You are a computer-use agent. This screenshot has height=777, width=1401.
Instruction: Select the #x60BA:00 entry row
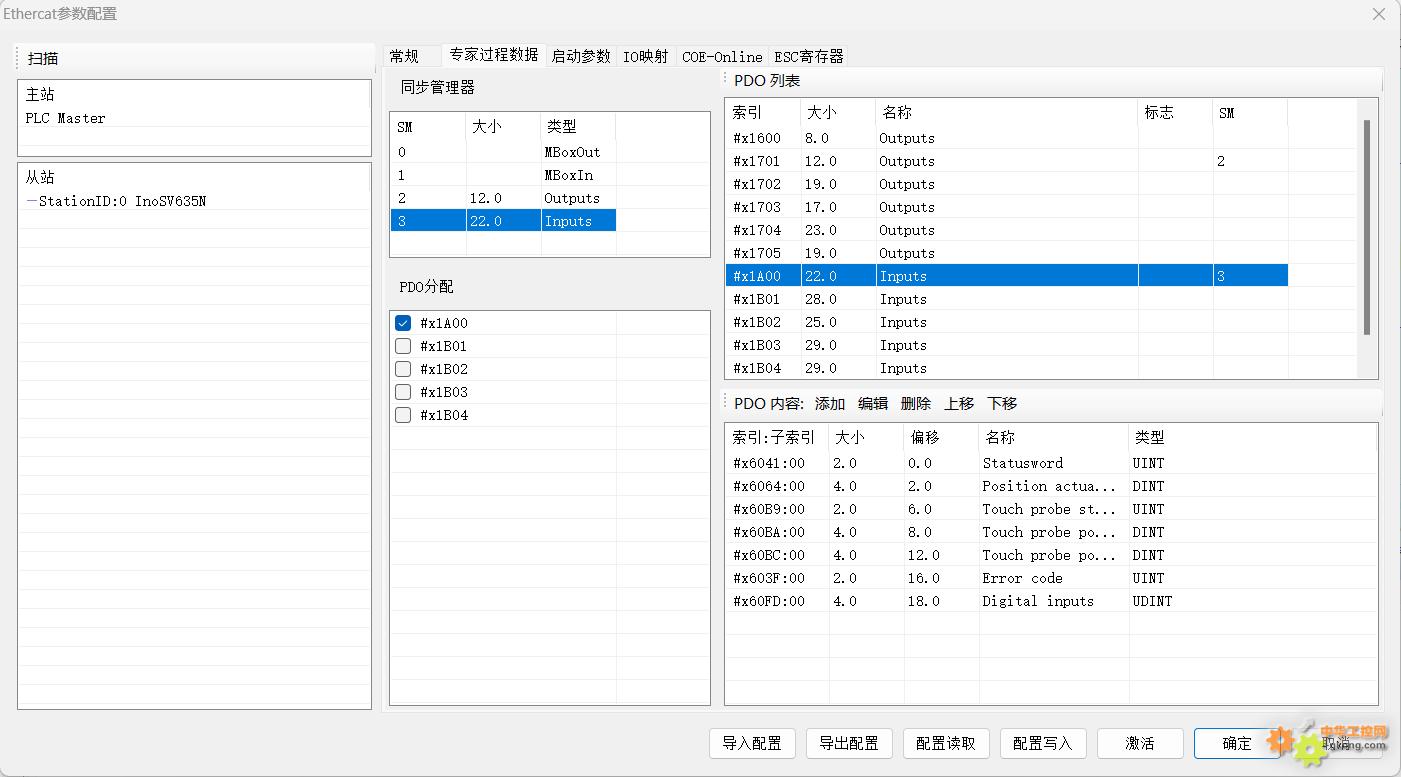[x=1051, y=532]
